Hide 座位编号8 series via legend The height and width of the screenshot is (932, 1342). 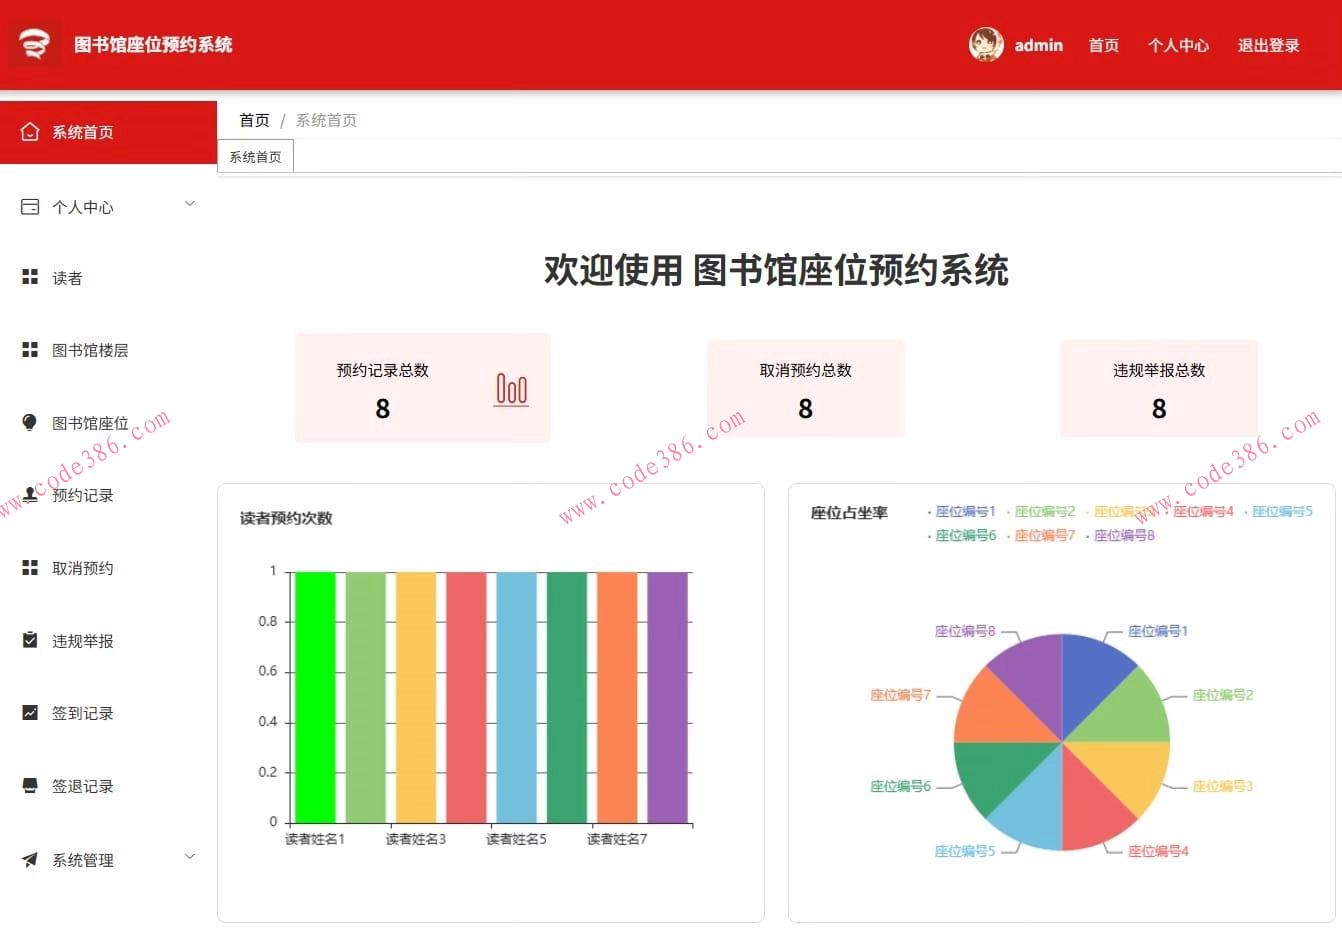point(1124,535)
